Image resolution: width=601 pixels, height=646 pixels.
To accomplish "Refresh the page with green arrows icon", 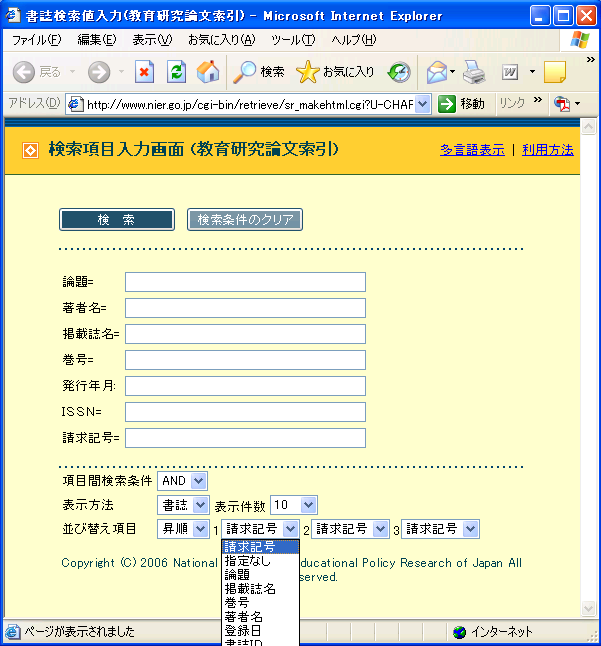I will (x=176, y=72).
